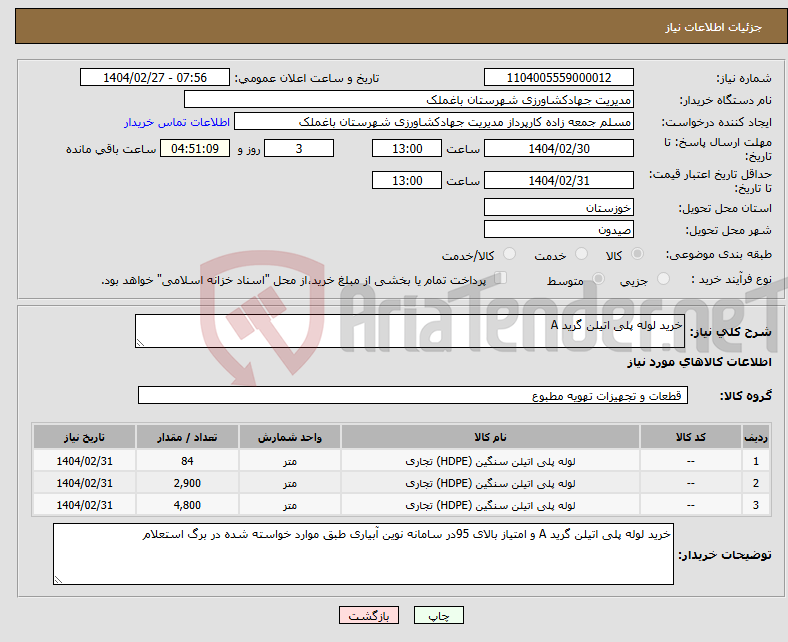Screen dimensions: 788x642
Task: Toggle the اسناد خزانه اسلامی payment checkbox
Action: pos(501,278)
